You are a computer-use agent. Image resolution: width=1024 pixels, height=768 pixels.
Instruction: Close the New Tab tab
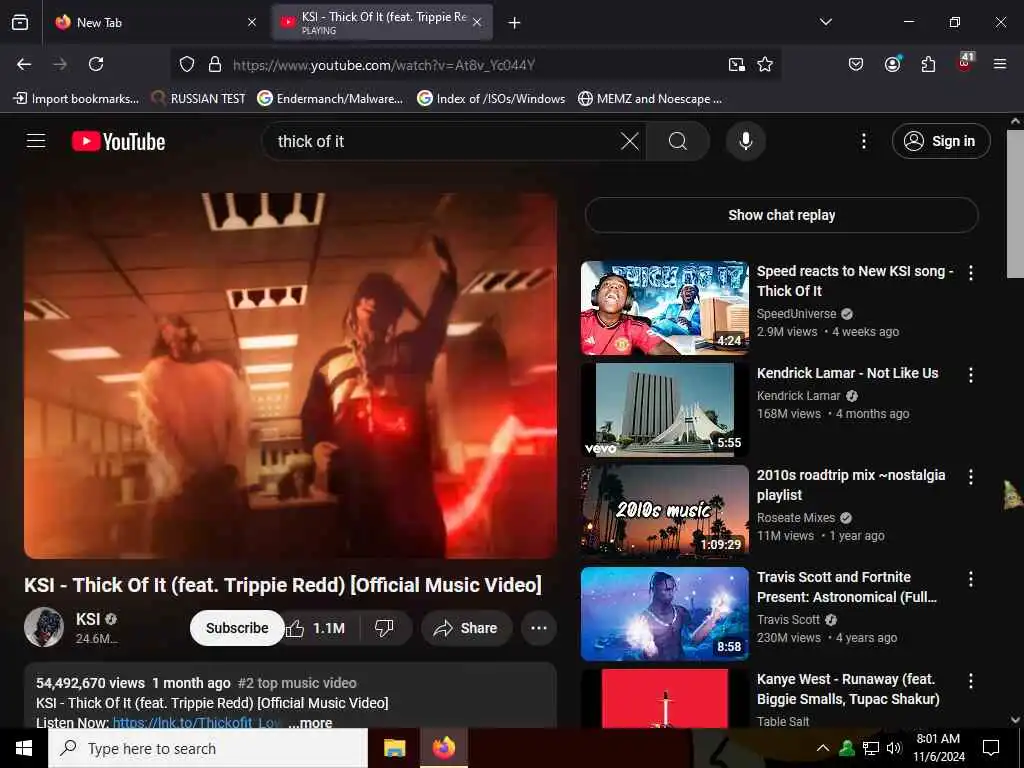[252, 22]
